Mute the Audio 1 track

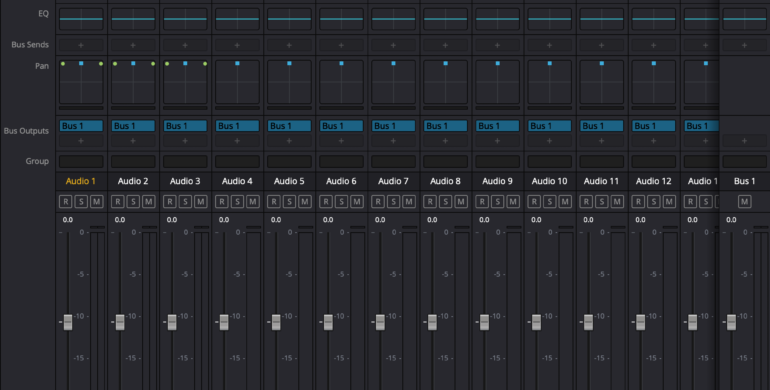point(97,201)
